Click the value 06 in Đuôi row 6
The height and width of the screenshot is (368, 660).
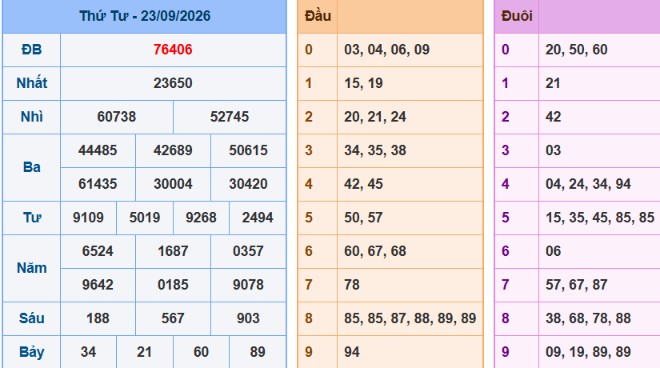point(553,251)
